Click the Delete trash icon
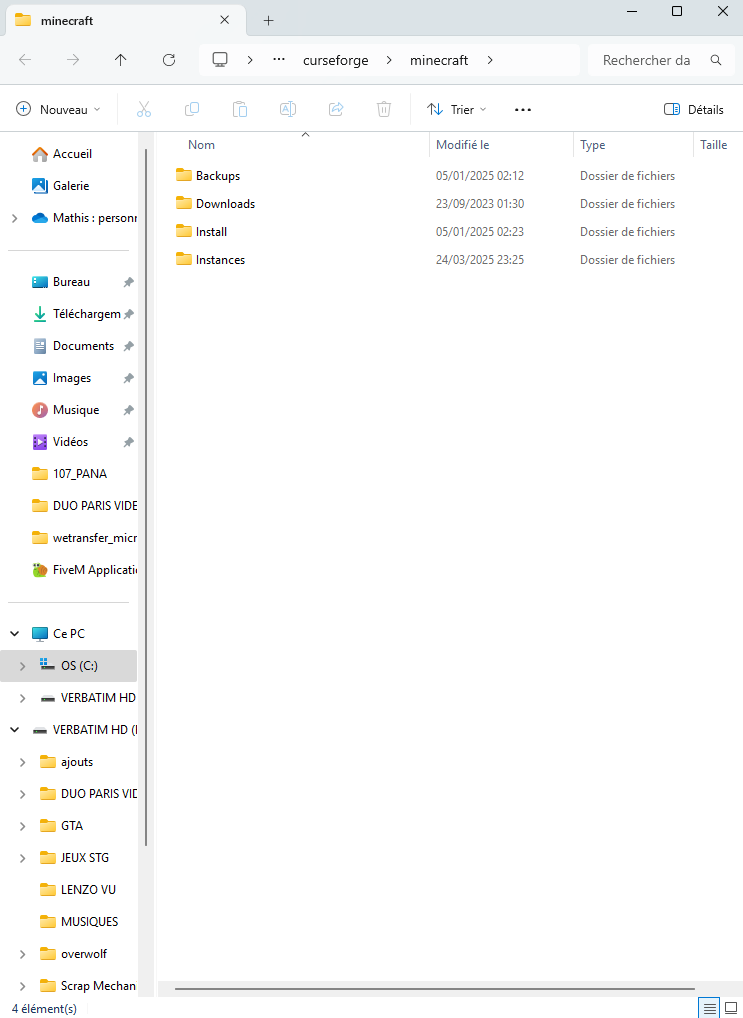Screen dimensions: 743x1018 coord(384,109)
